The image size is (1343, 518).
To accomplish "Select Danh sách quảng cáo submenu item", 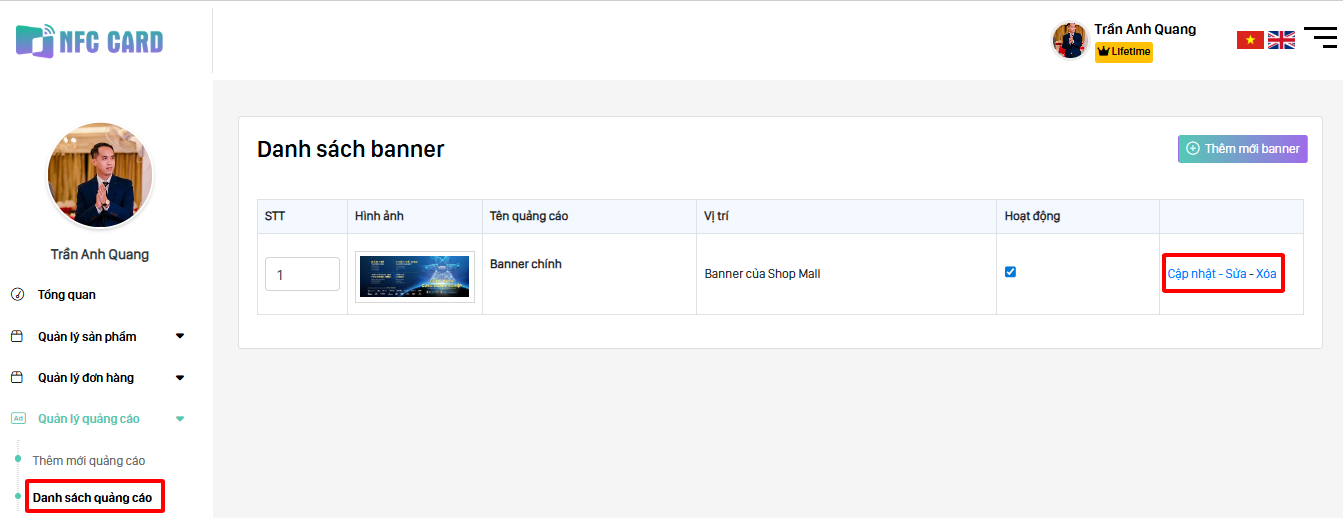I will tap(92, 497).
